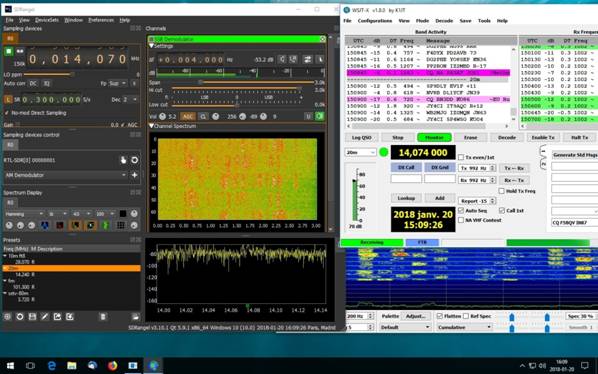Open the 20m band dropdown in WSJT-X
The width and height of the screenshot is (598, 374).
coord(360,152)
